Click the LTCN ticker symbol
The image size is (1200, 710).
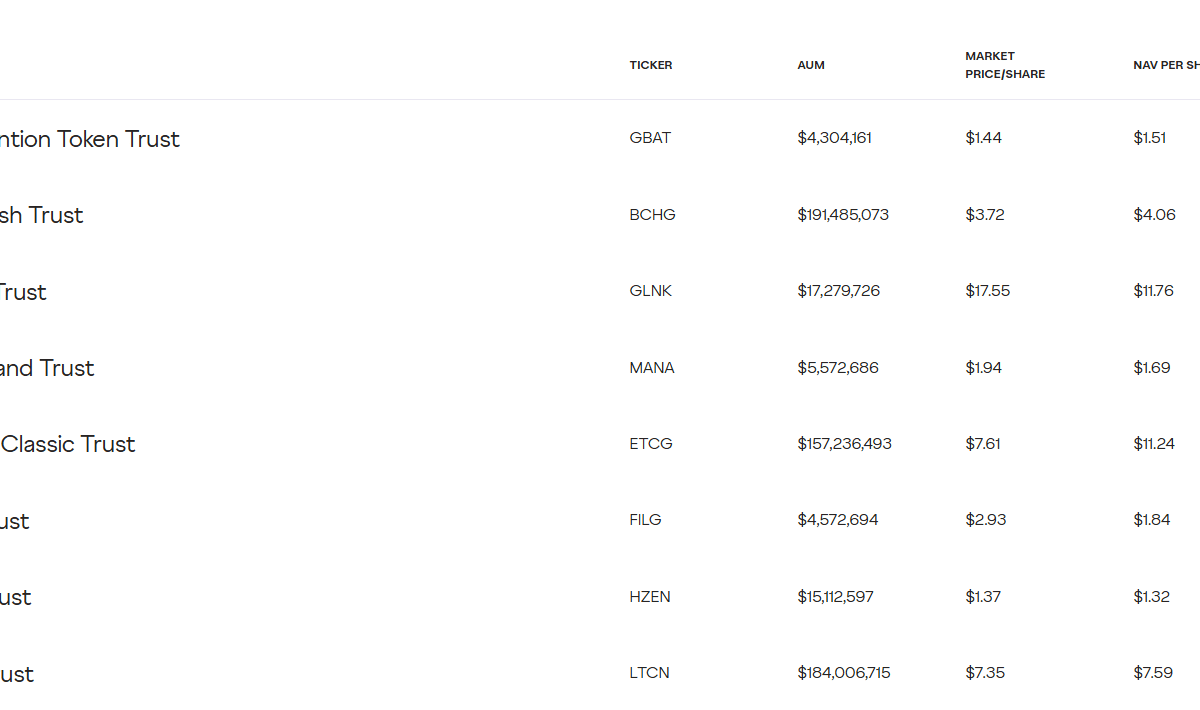coord(649,673)
